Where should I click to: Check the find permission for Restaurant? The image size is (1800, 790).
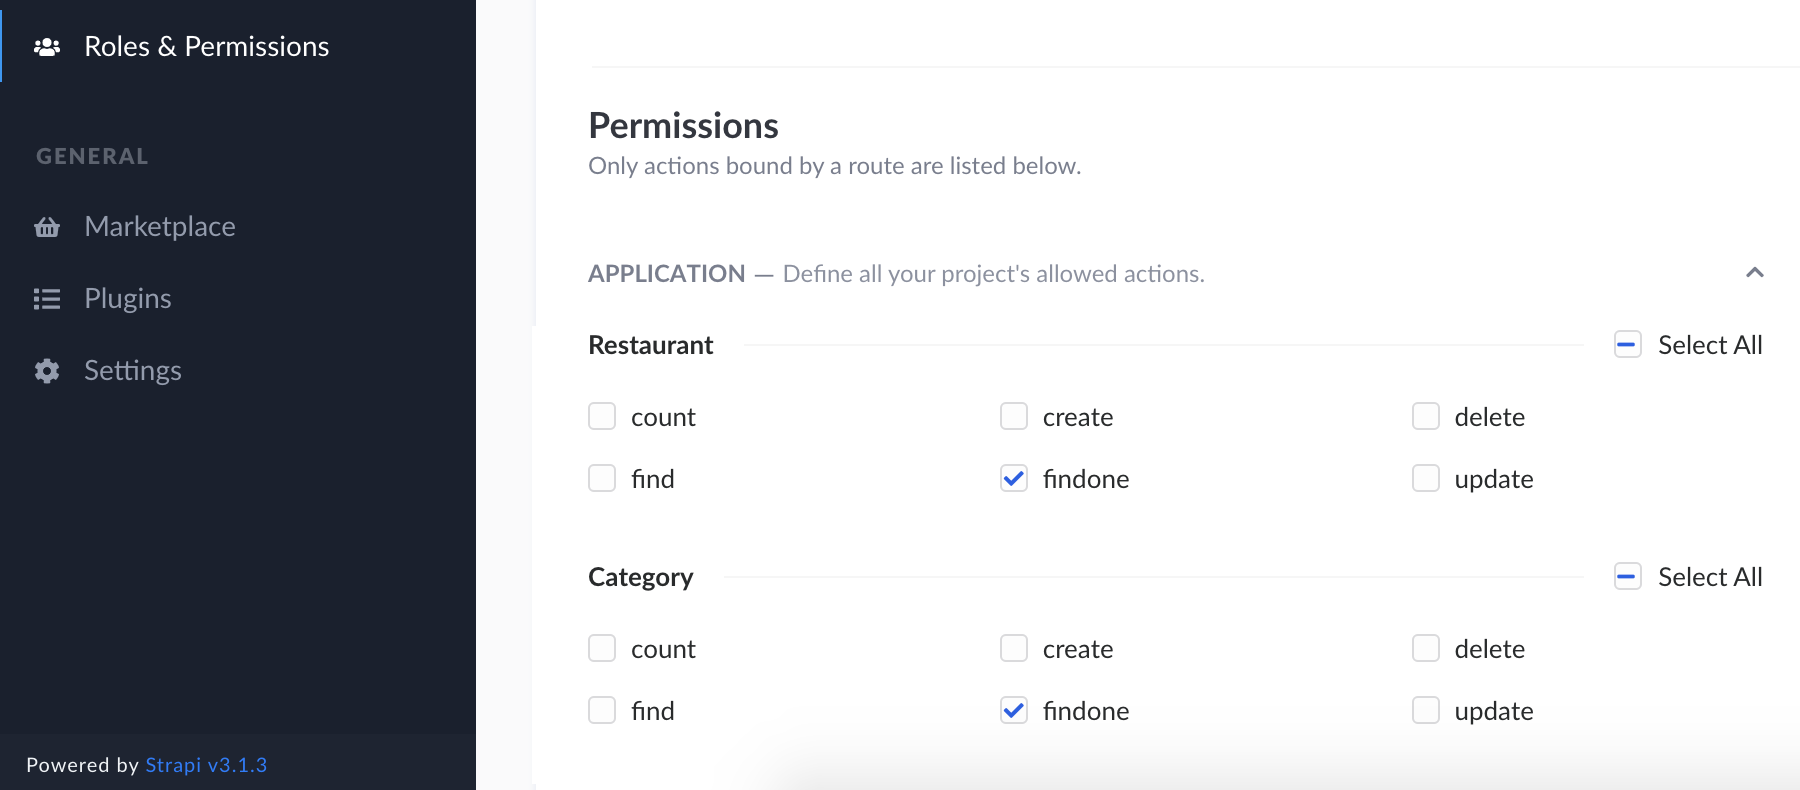[x=602, y=478]
